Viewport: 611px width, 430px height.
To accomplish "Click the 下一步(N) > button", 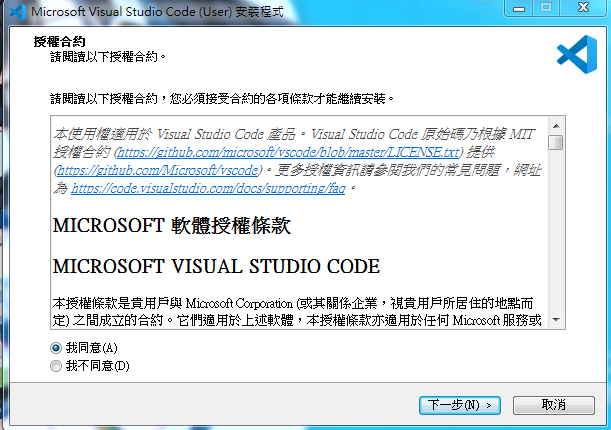I will [x=460, y=405].
